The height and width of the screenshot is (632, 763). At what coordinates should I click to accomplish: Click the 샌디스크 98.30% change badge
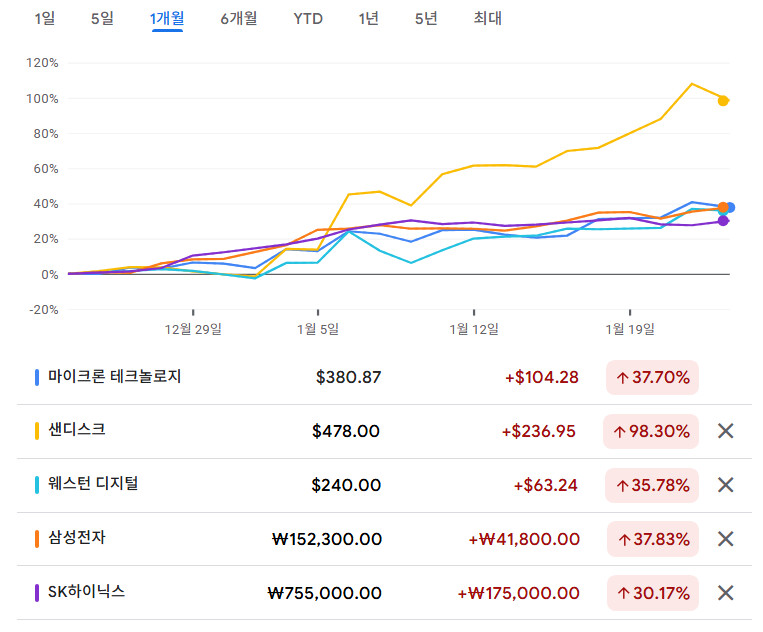(x=652, y=431)
